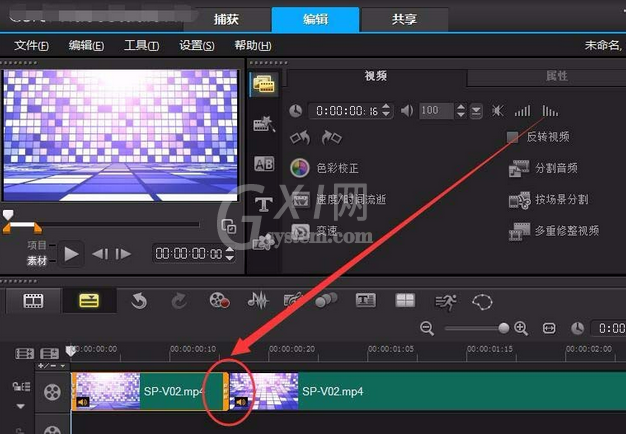Open the record/capture option reel icon
Screen dimensions: 626x434
coord(219,301)
